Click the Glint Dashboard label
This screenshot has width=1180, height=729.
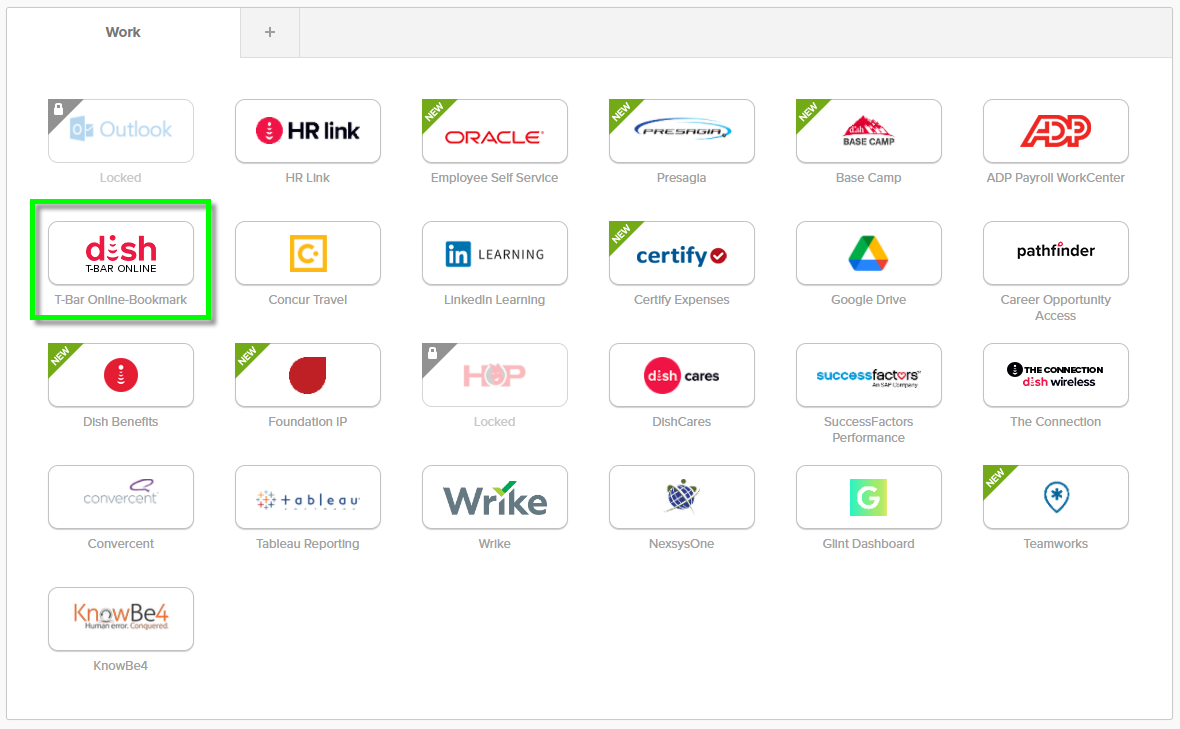coord(868,543)
